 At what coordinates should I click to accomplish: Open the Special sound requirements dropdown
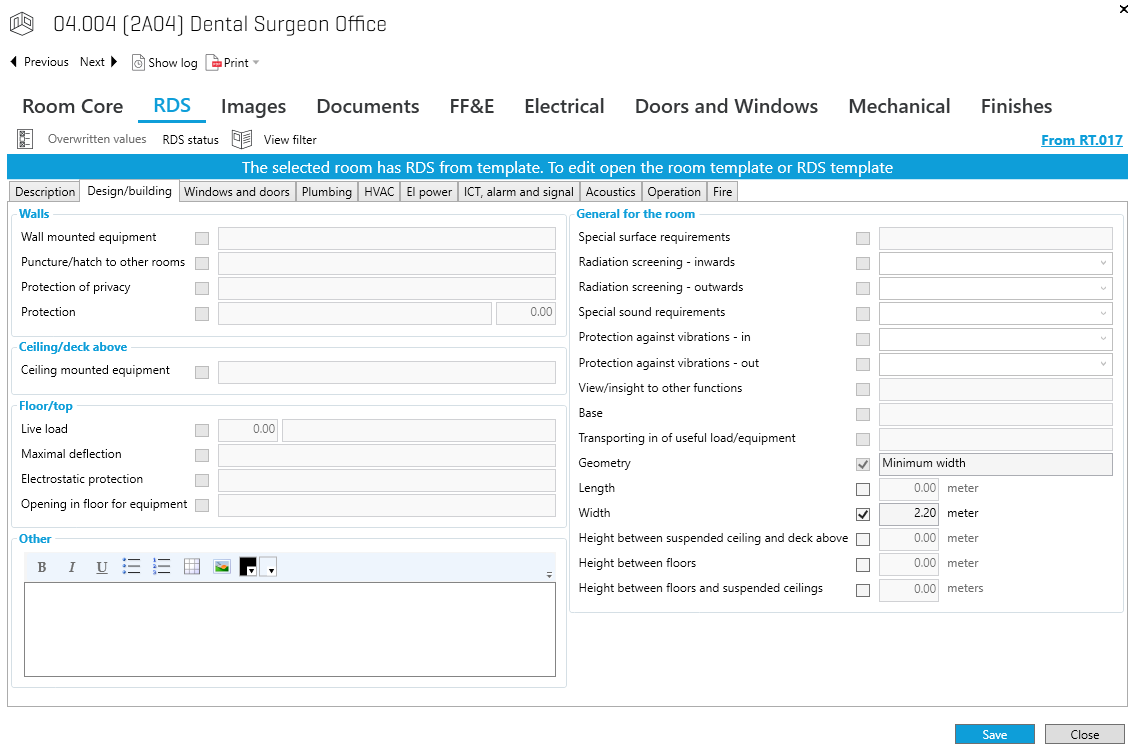1103,313
